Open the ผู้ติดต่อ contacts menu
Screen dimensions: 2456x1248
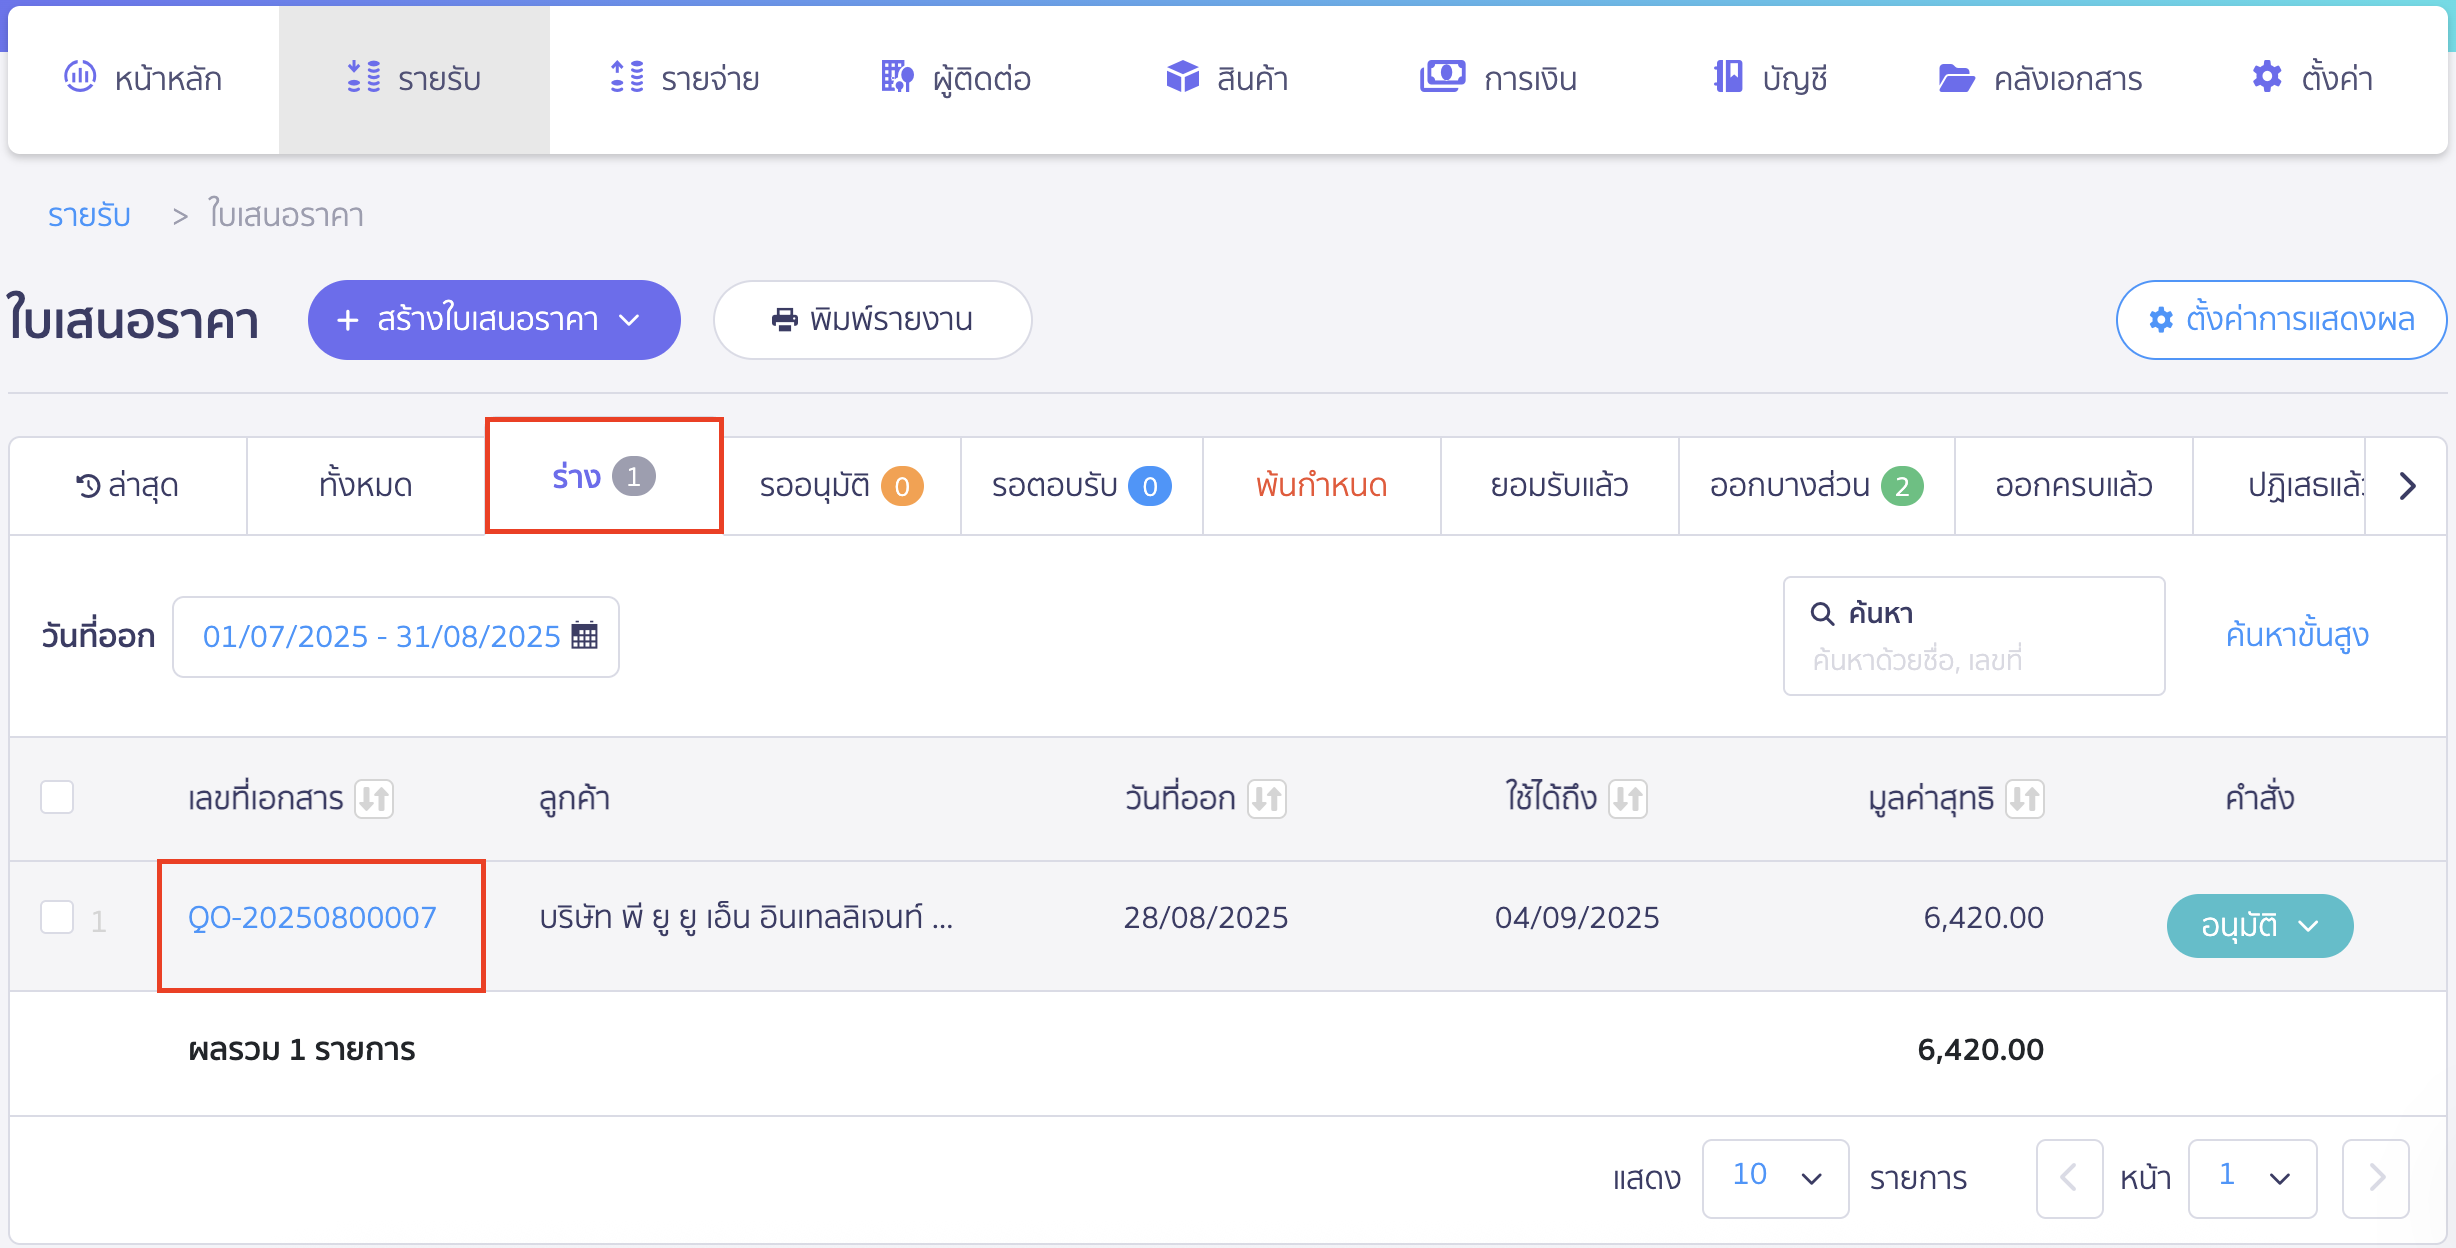[x=955, y=78]
